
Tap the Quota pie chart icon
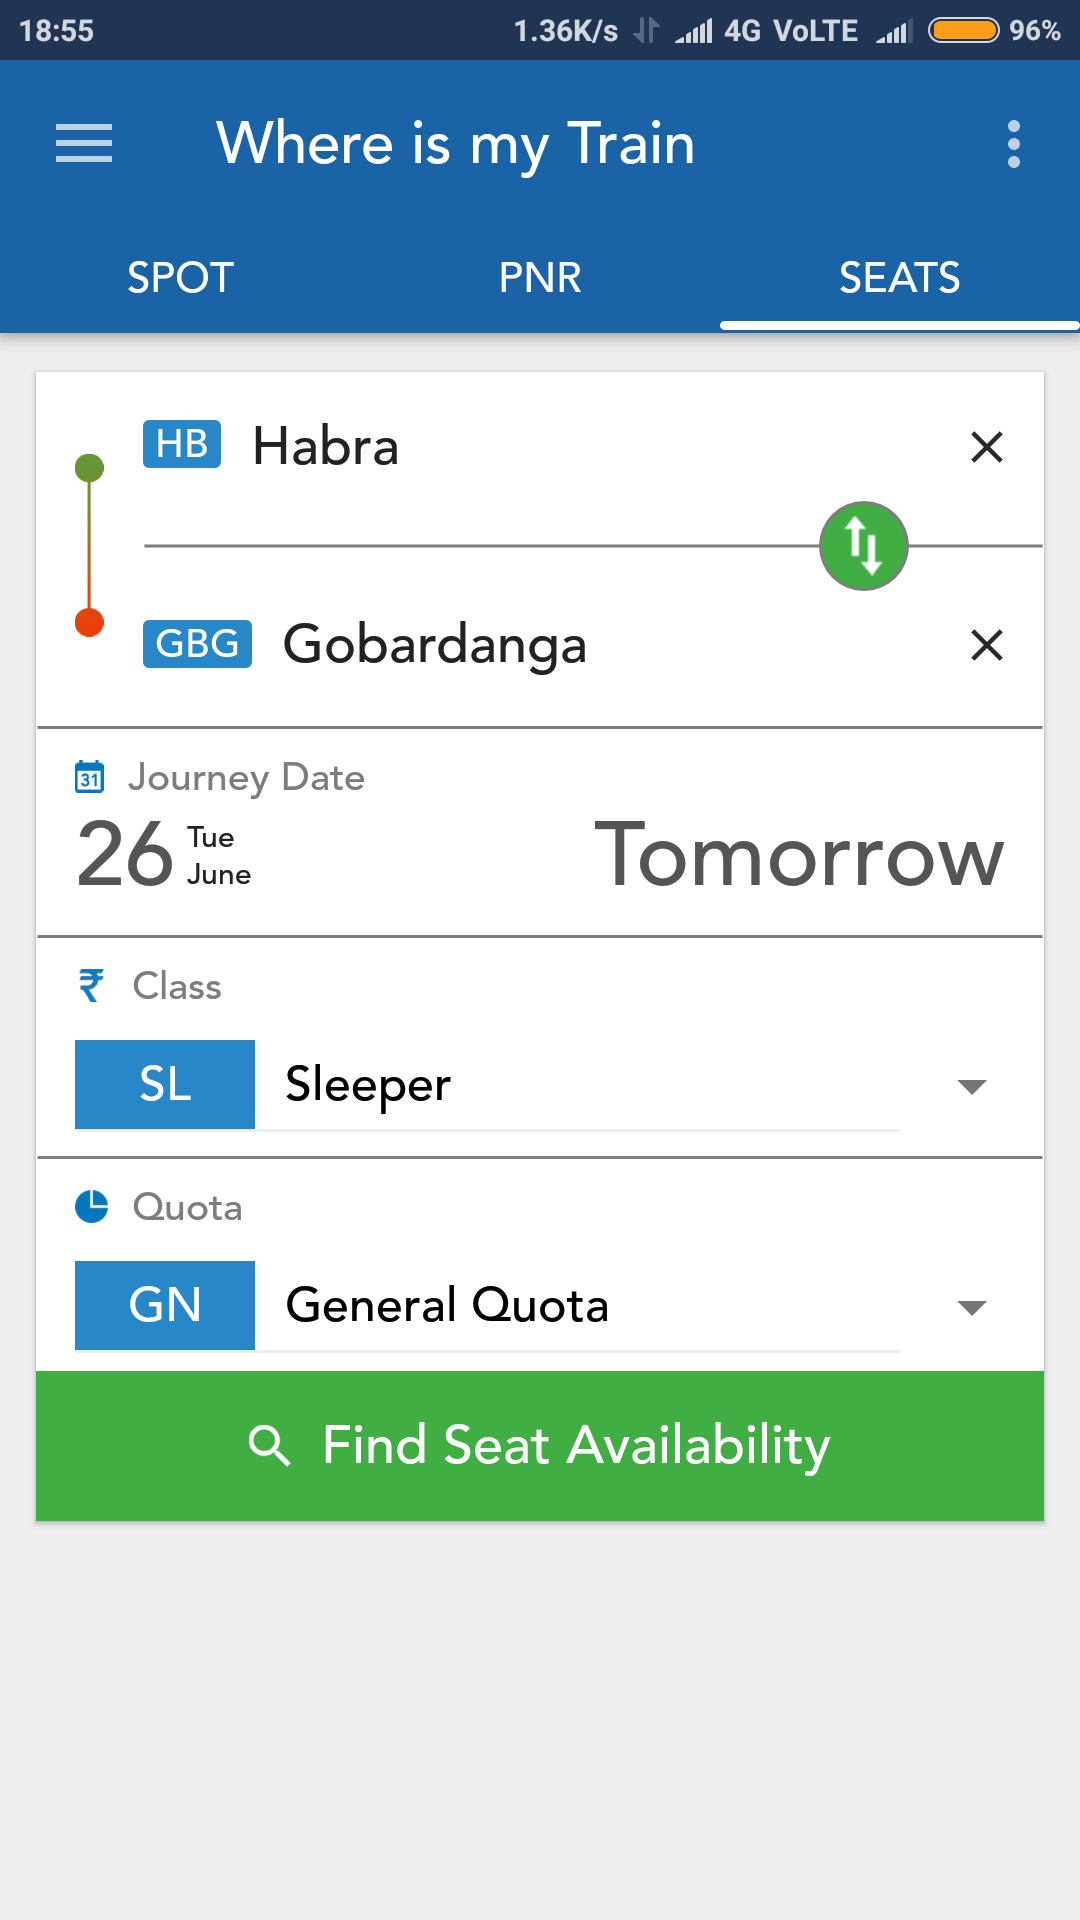(x=92, y=1207)
